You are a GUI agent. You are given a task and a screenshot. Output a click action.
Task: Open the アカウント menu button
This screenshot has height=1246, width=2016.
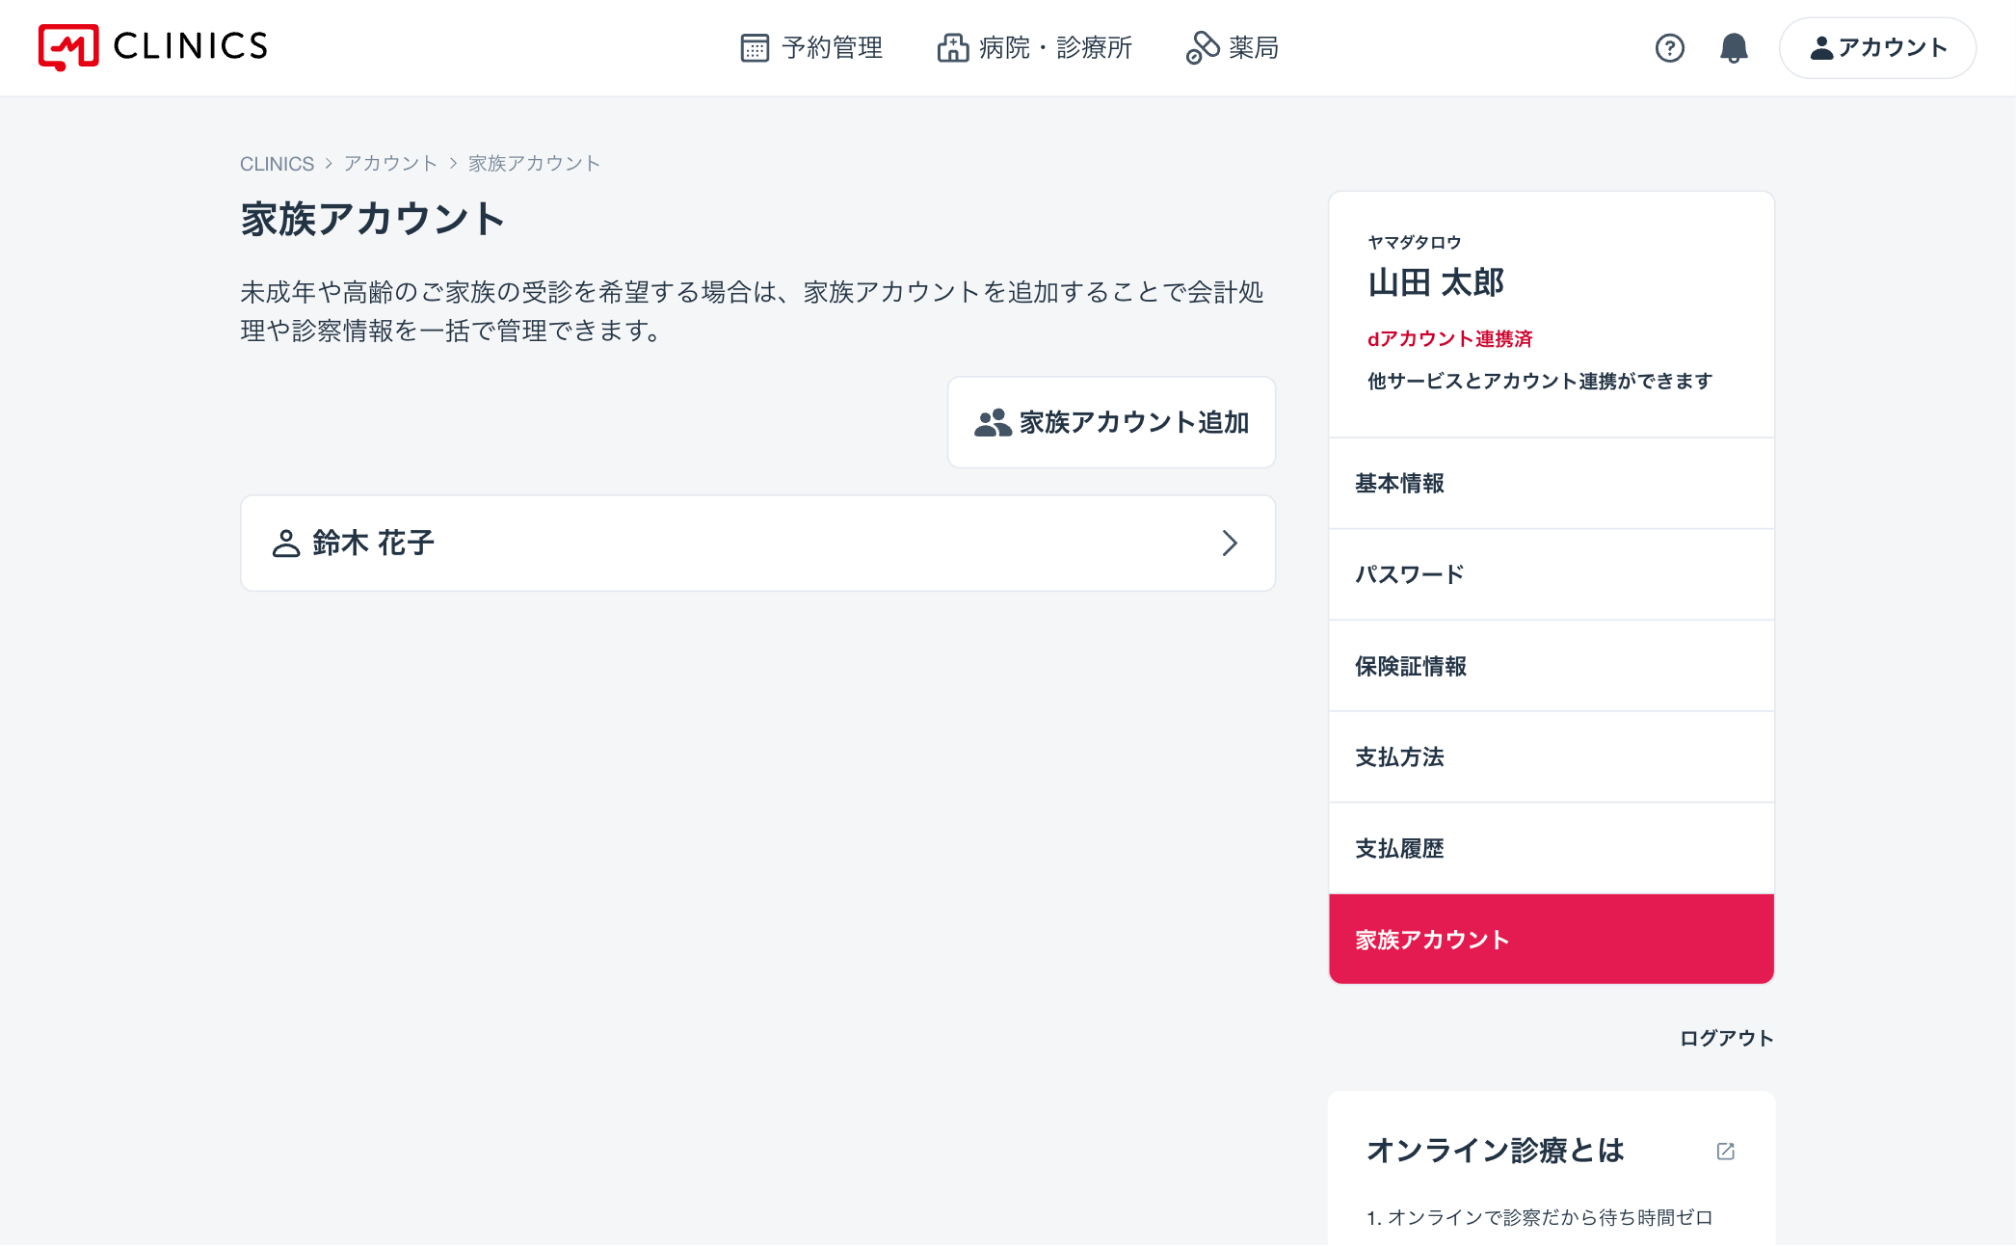click(1877, 48)
